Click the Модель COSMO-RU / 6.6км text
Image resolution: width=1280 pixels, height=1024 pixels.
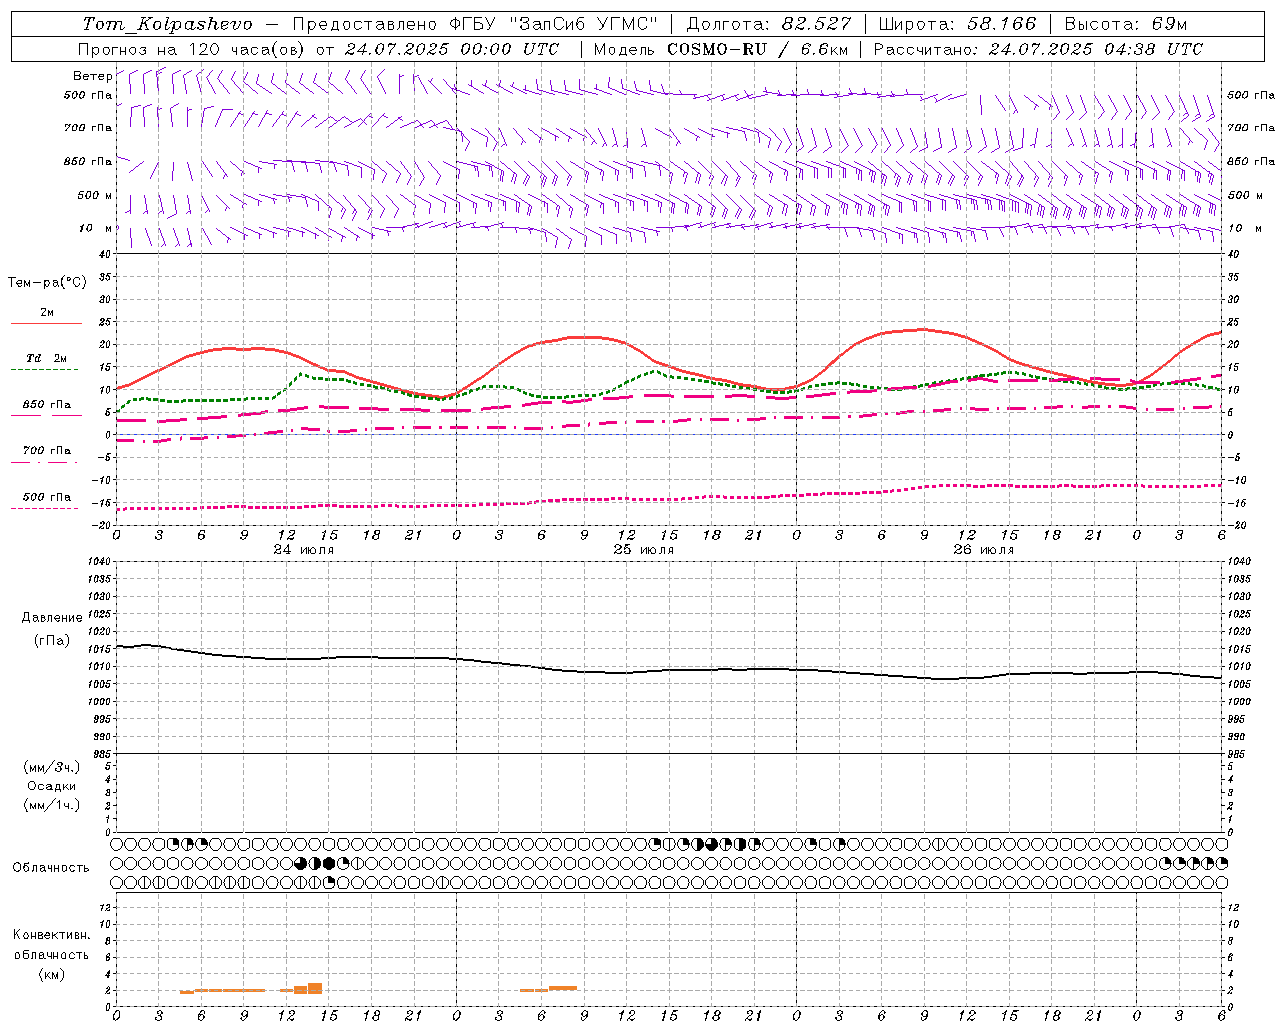[x=720, y=49]
